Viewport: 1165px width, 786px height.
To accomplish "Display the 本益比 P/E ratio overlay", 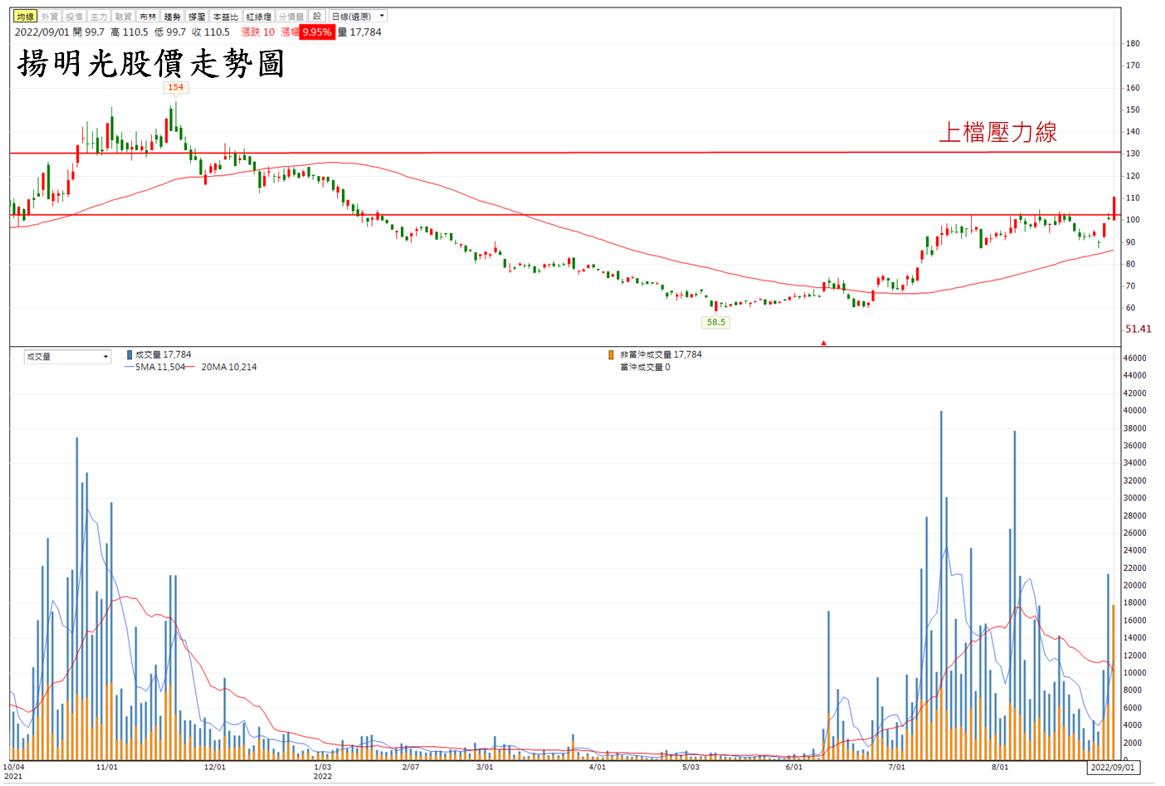I will [222, 16].
